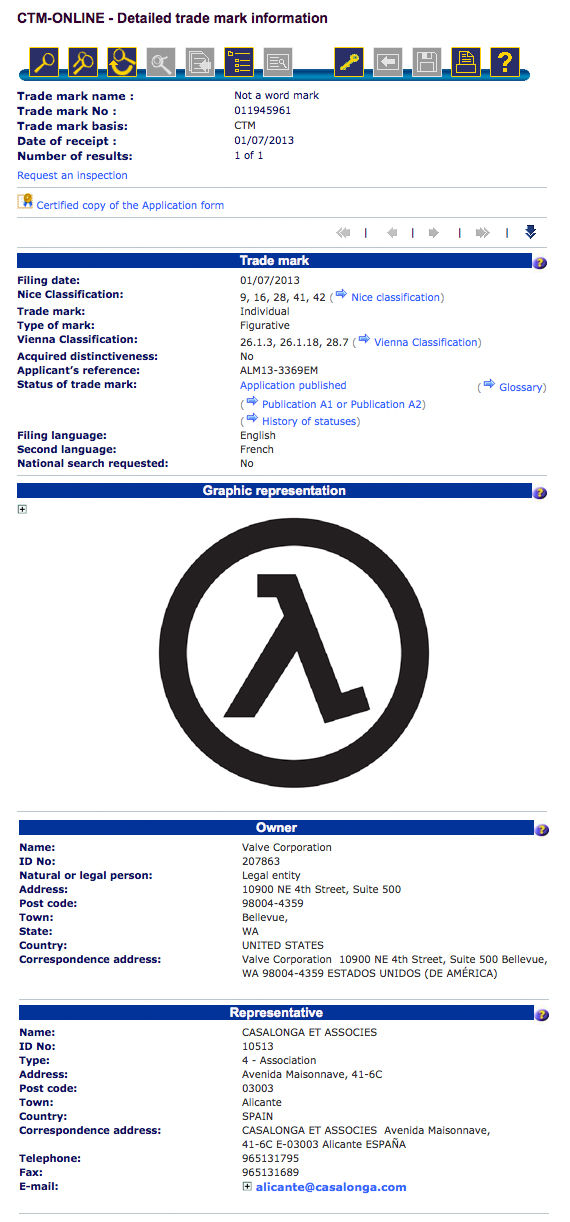Click the basic search magnifier icon
The width and height of the screenshot is (570, 1222).
45,63
